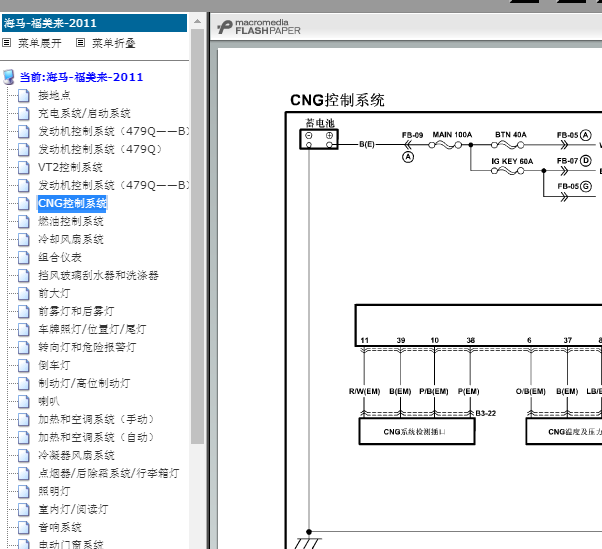
Task: Click the BTN 40A fuse label
Action: tap(511, 135)
